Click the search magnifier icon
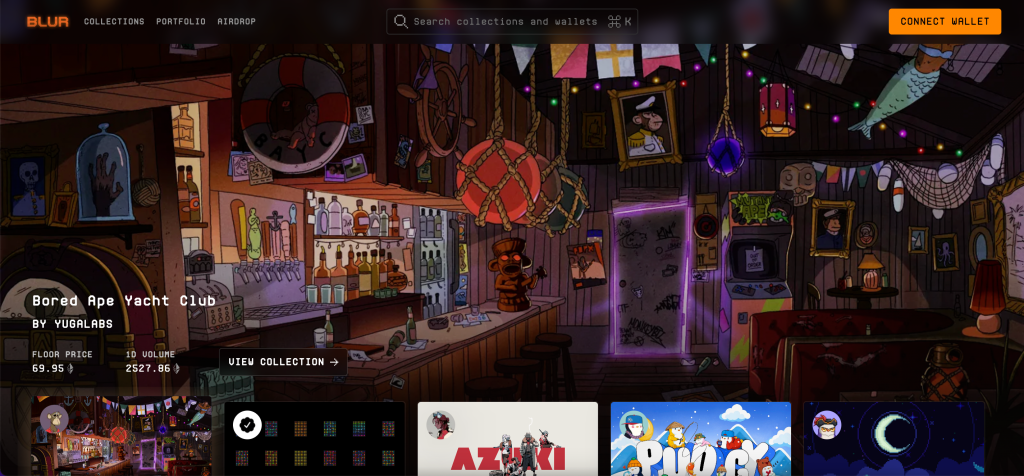 click(401, 22)
